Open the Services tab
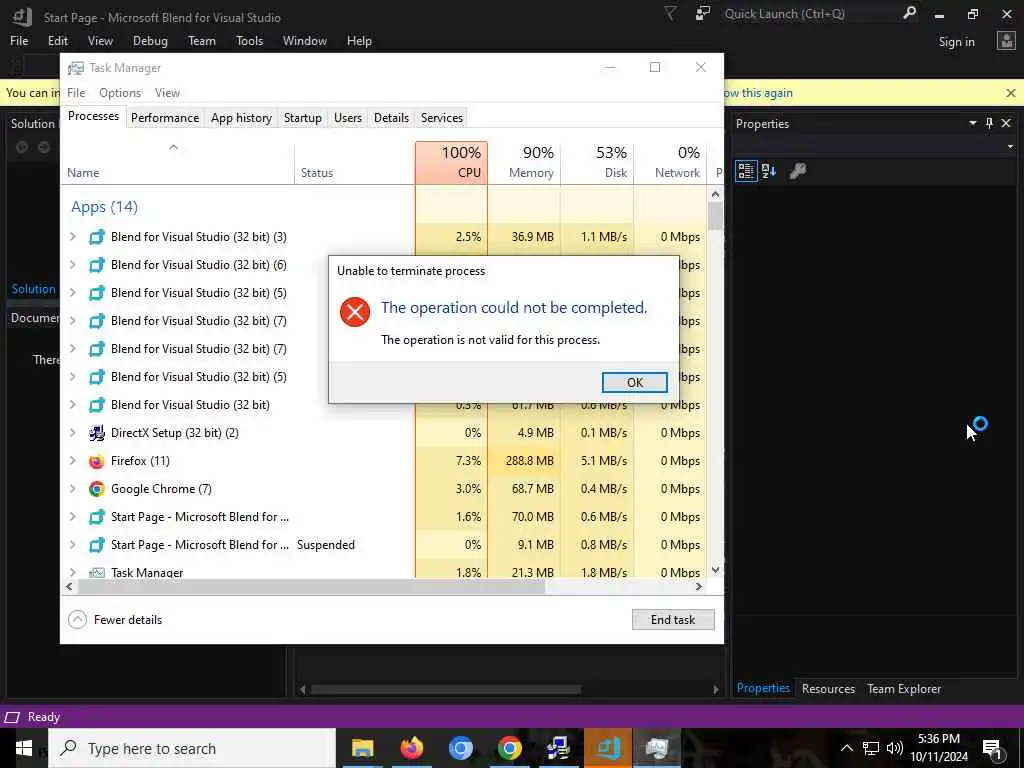 (441, 118)
